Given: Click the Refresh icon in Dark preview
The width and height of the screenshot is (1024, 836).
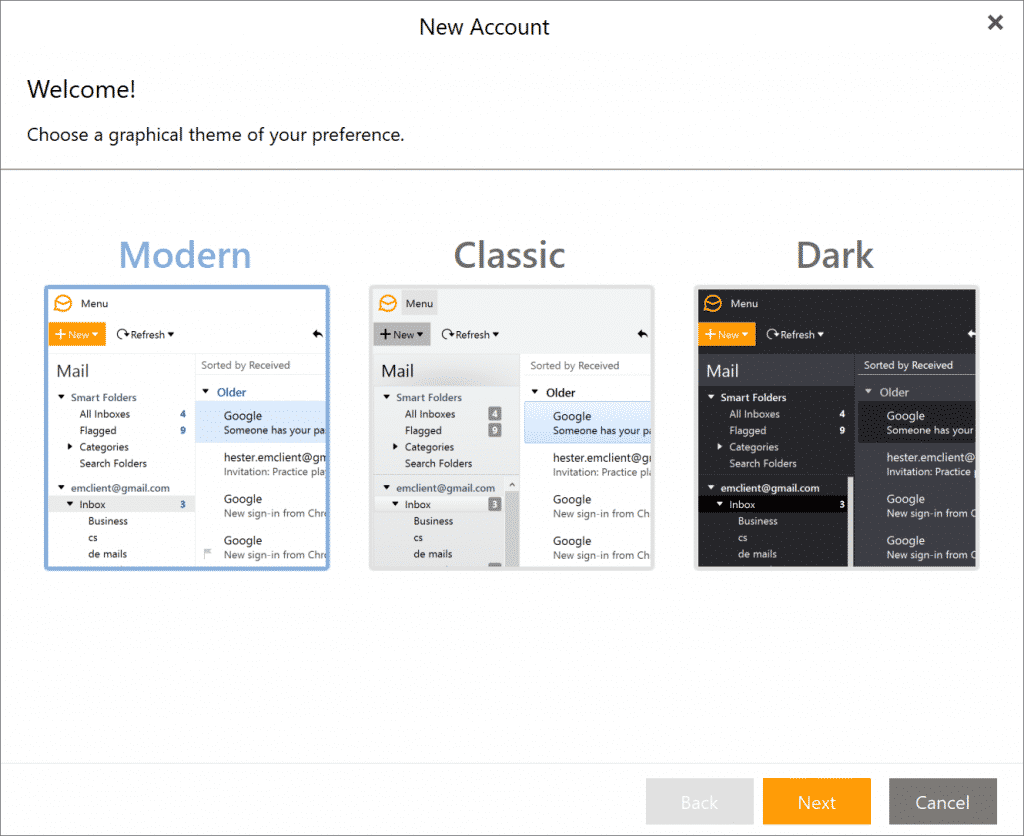Looking at the screenshot, I should [x=773, y=334].
